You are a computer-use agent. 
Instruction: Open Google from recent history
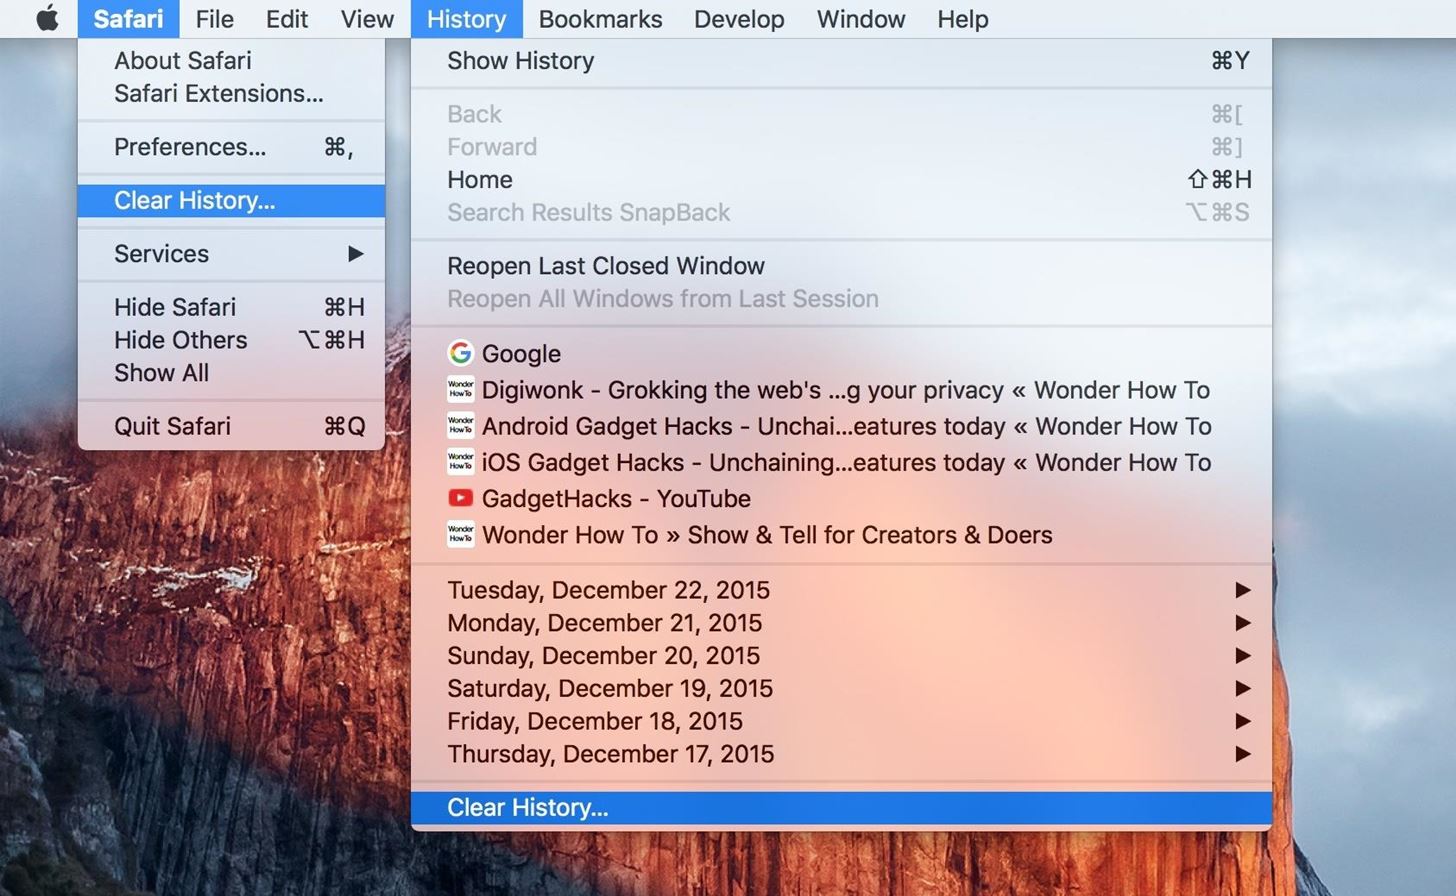841,353
